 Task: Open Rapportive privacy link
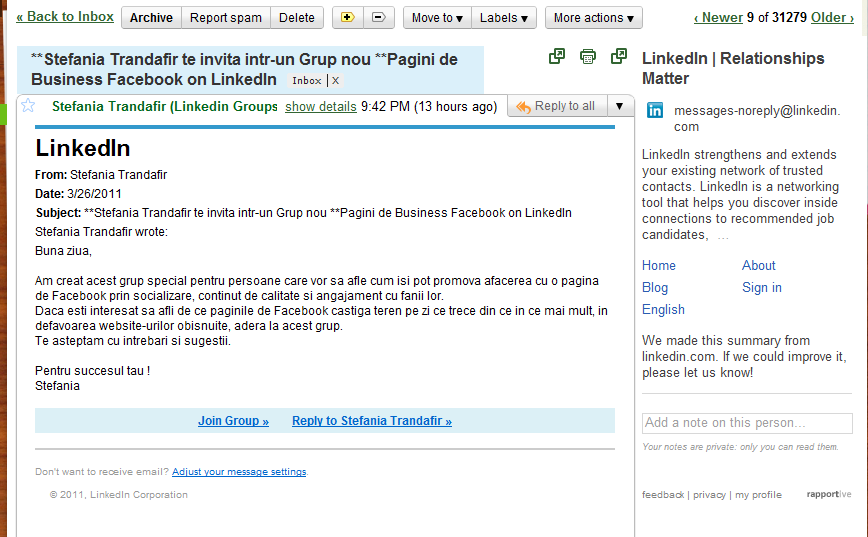tap(709, 495)
